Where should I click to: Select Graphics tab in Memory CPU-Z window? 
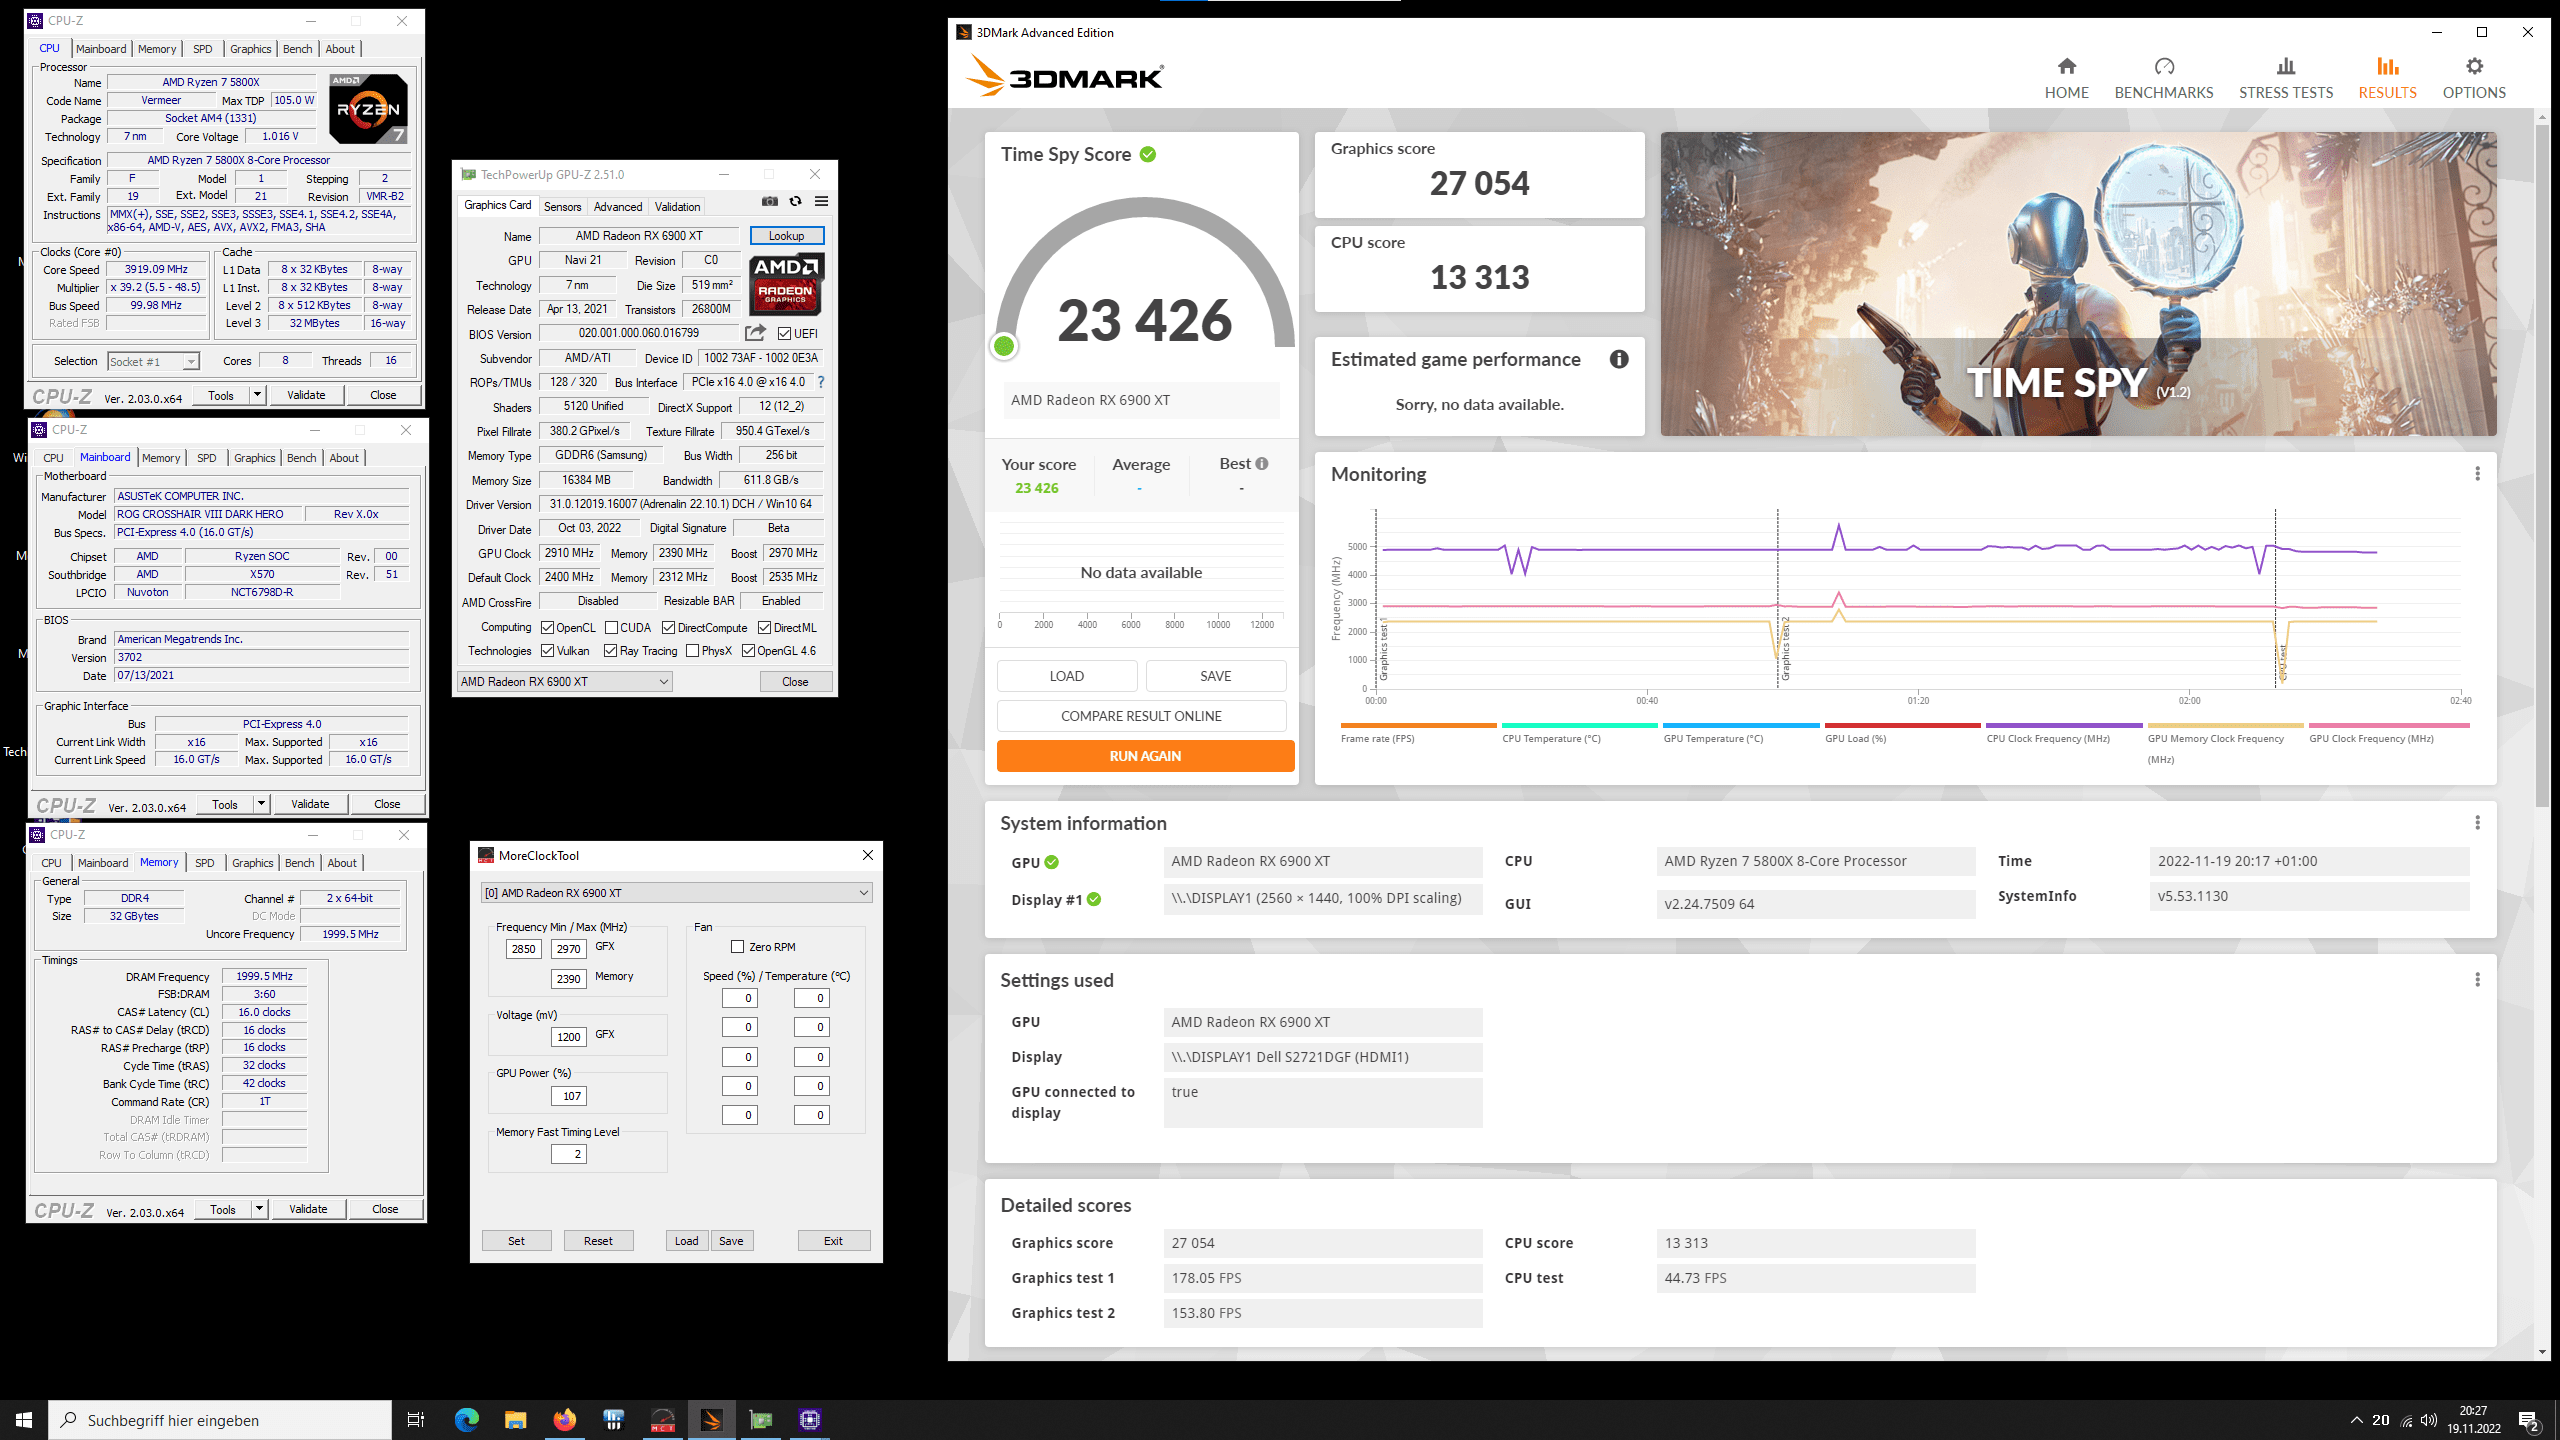(252, 863)
